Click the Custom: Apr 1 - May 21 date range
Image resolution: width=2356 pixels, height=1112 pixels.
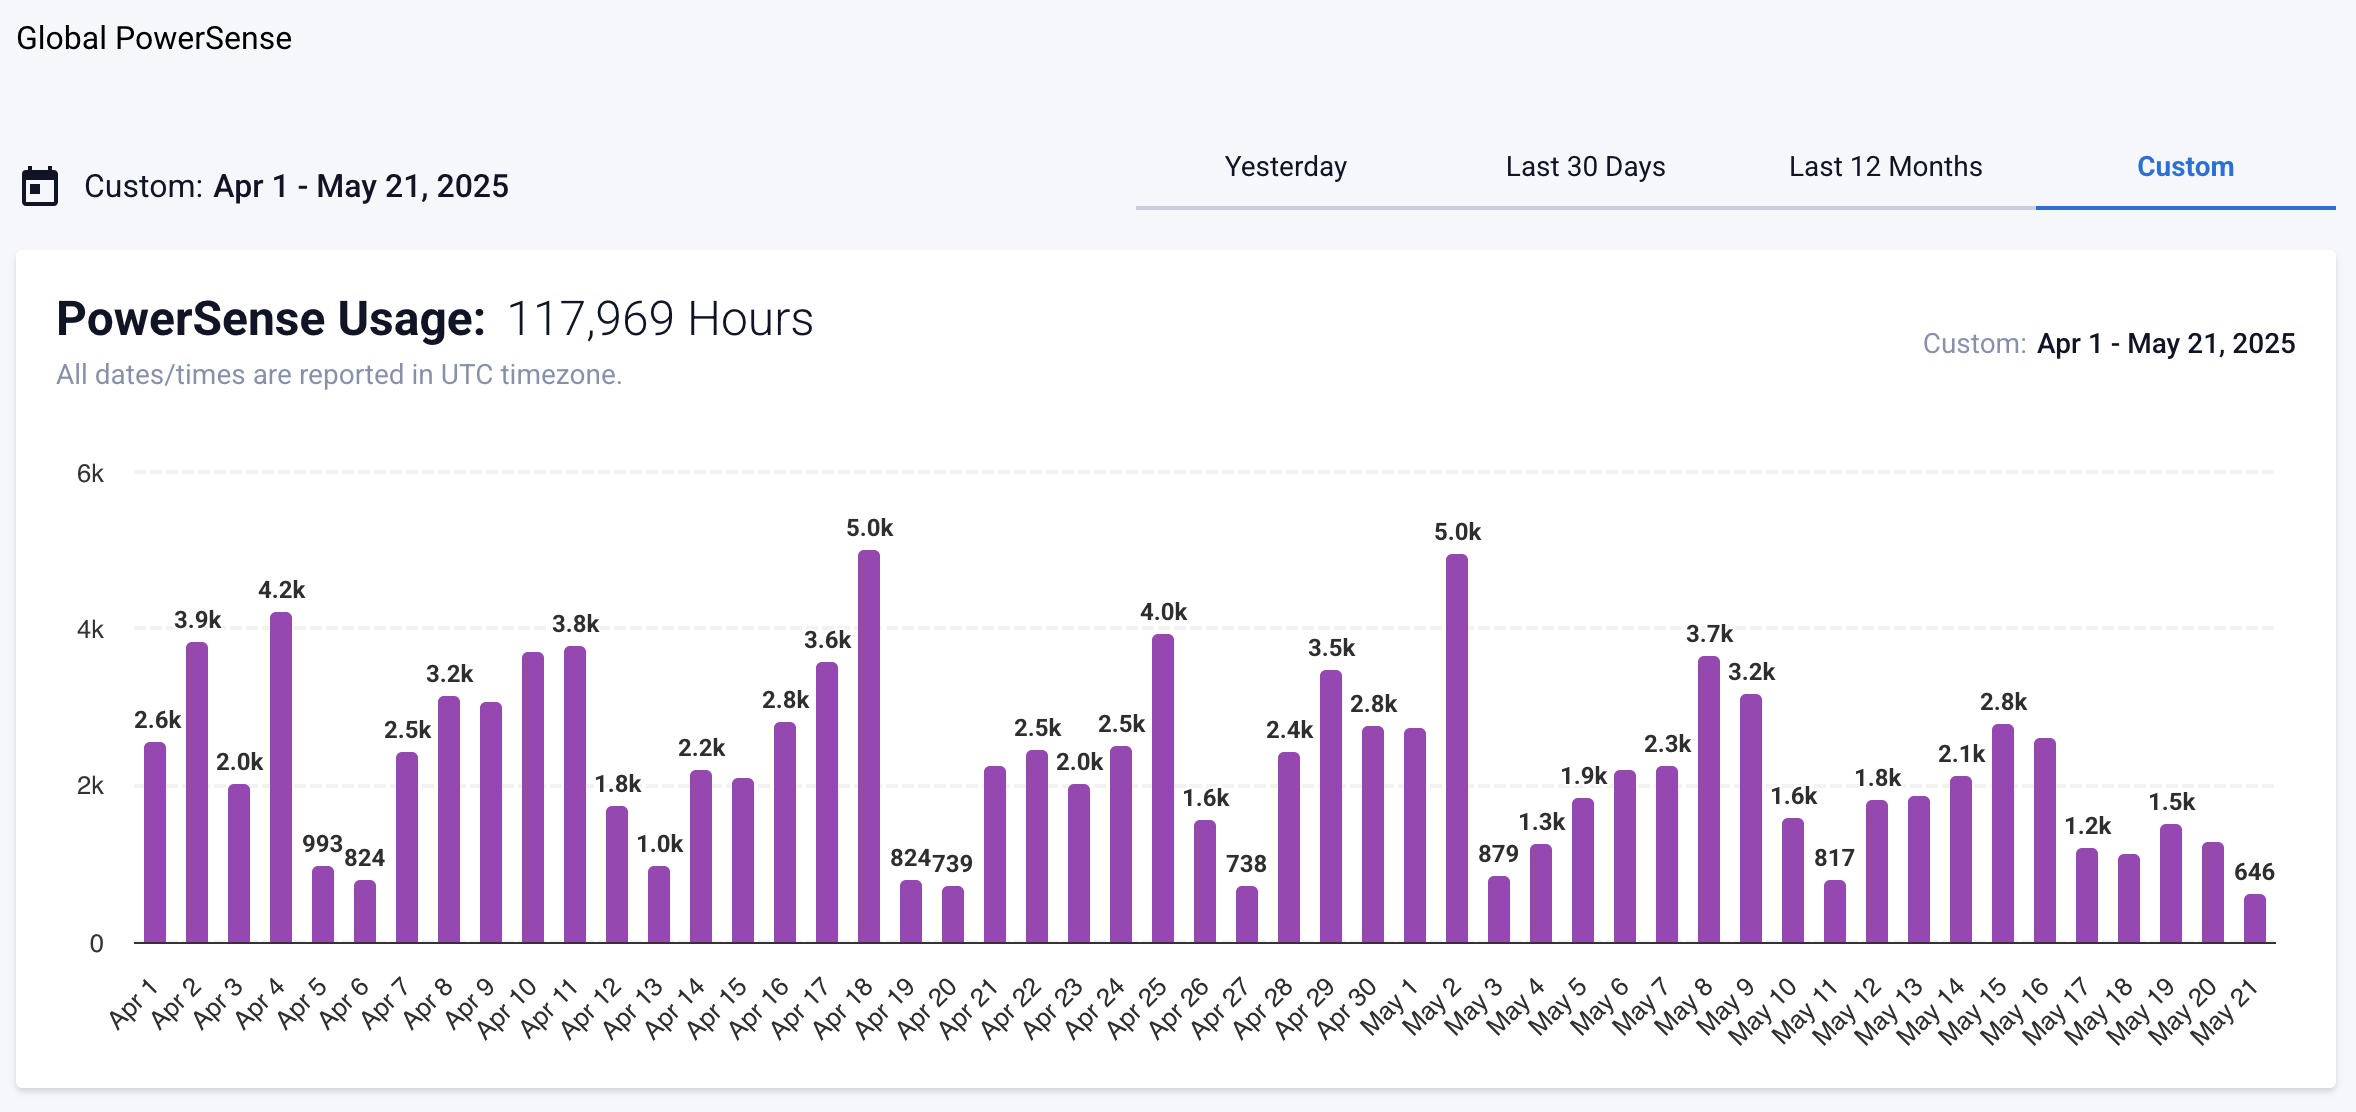(x=297, y=186)
